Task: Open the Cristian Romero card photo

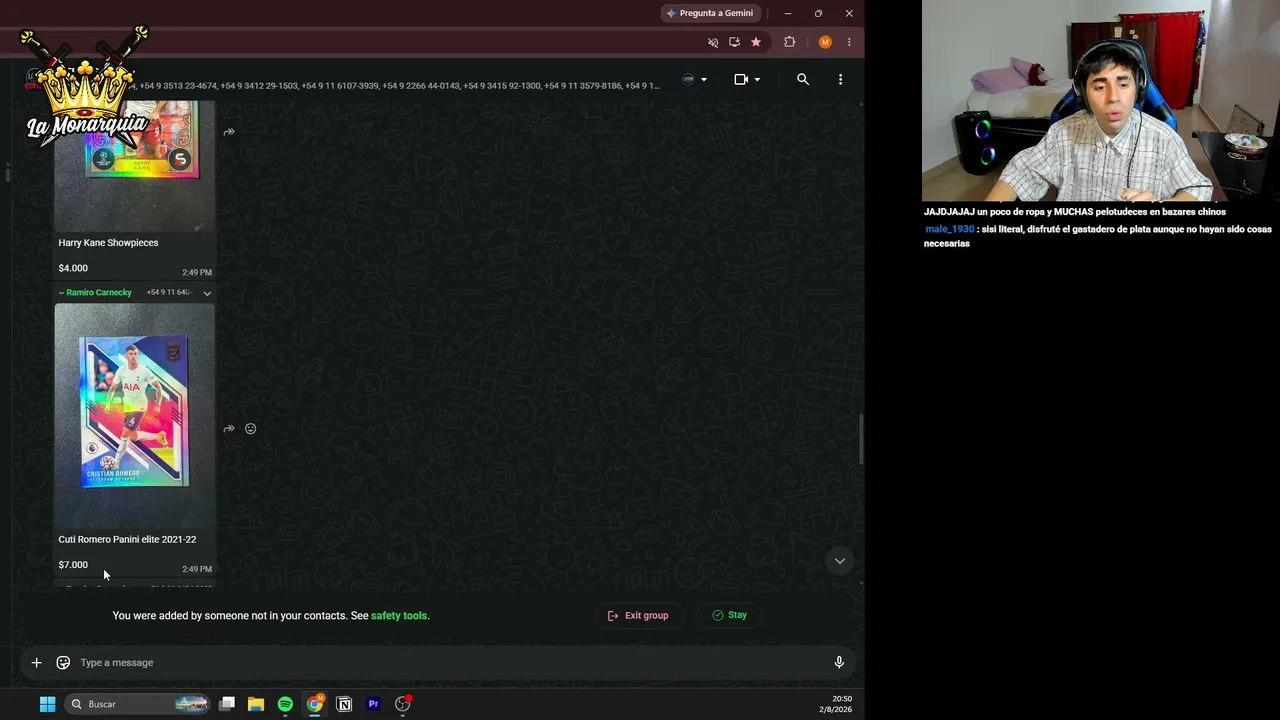Action: (x=134, y=414)
